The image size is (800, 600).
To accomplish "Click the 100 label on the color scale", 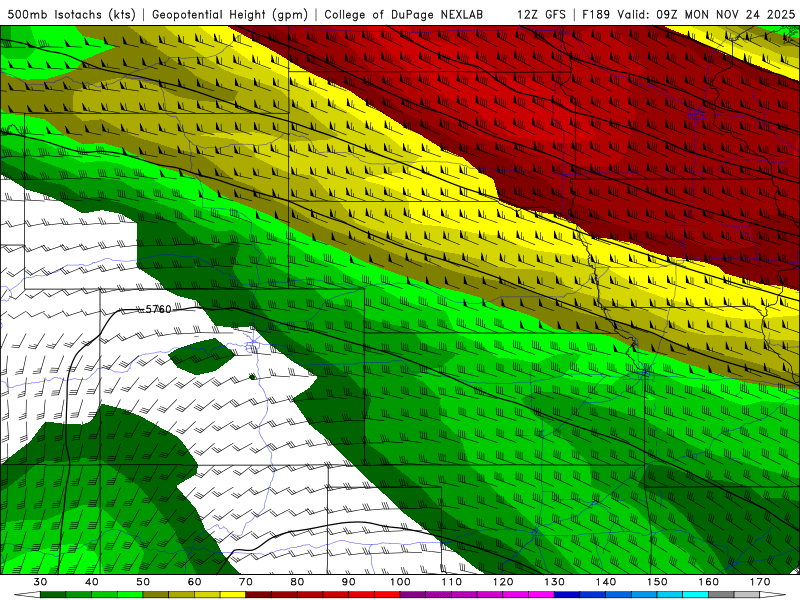I will [x=400, y=582].
